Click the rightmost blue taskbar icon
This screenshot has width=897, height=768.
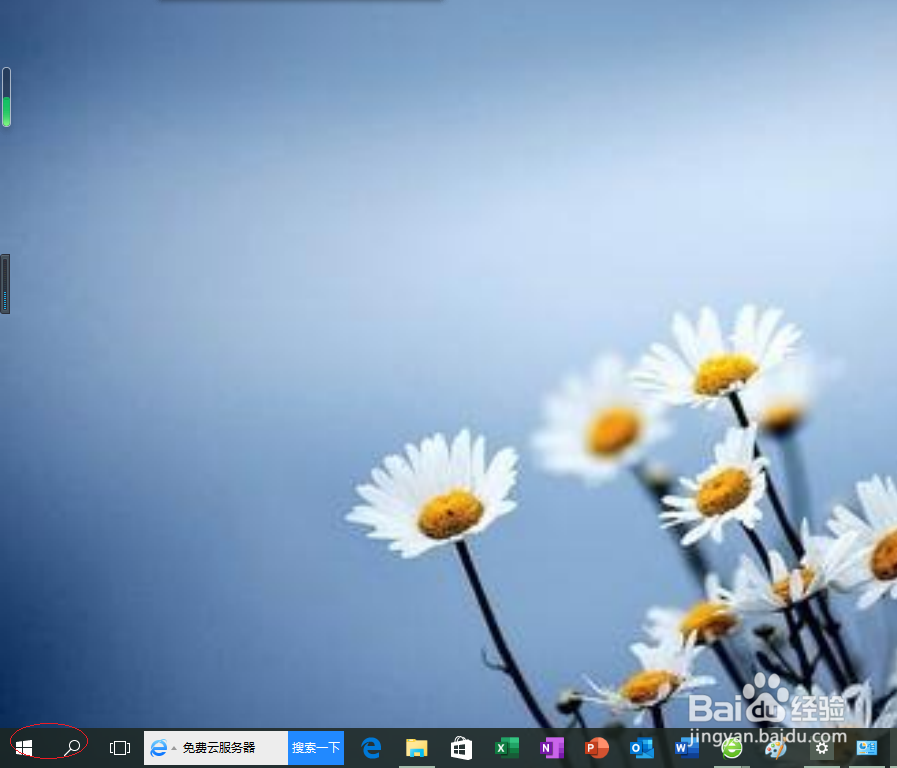pos(865,747)
